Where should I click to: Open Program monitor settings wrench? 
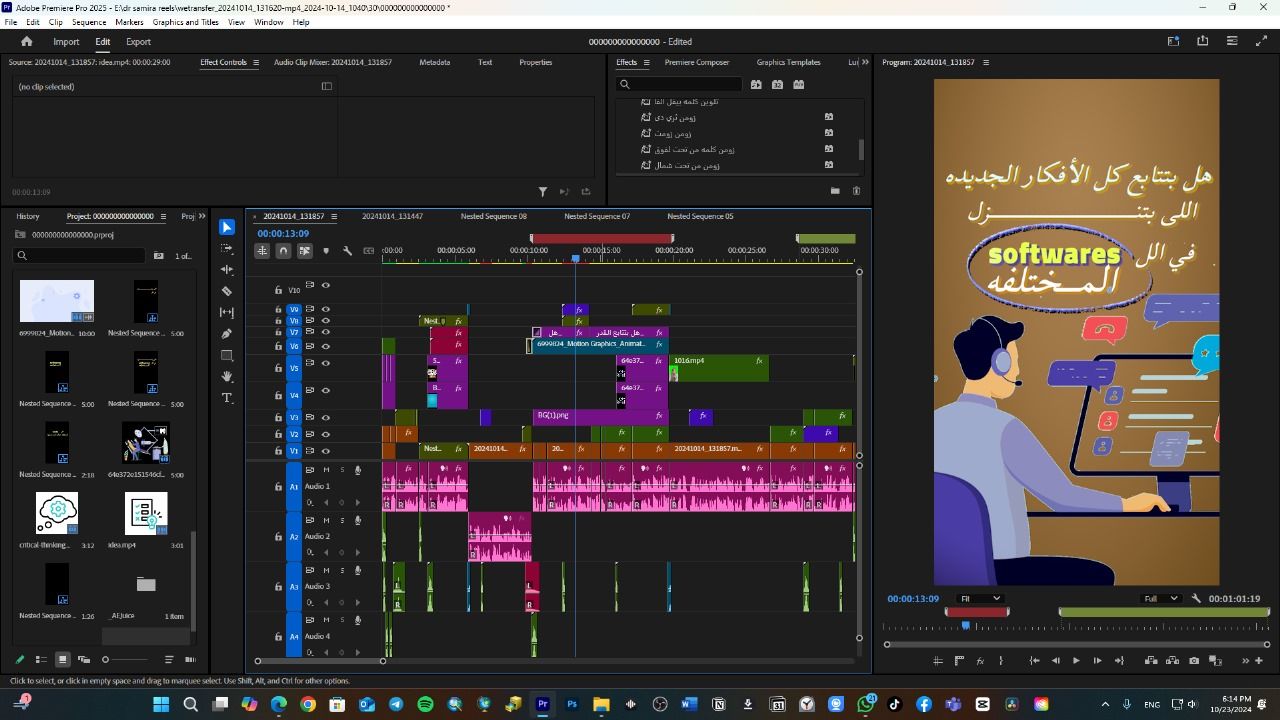(1196, 598)
